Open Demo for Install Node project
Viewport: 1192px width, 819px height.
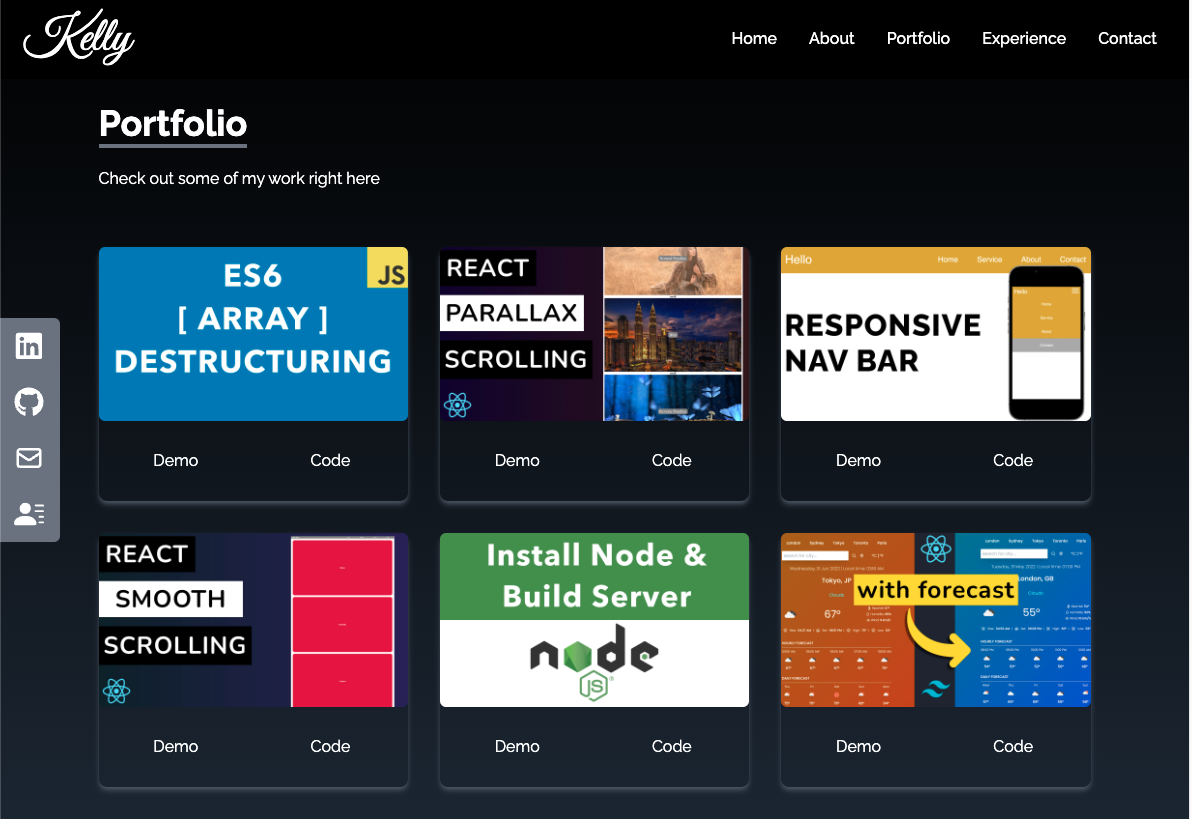pos(517,746)
